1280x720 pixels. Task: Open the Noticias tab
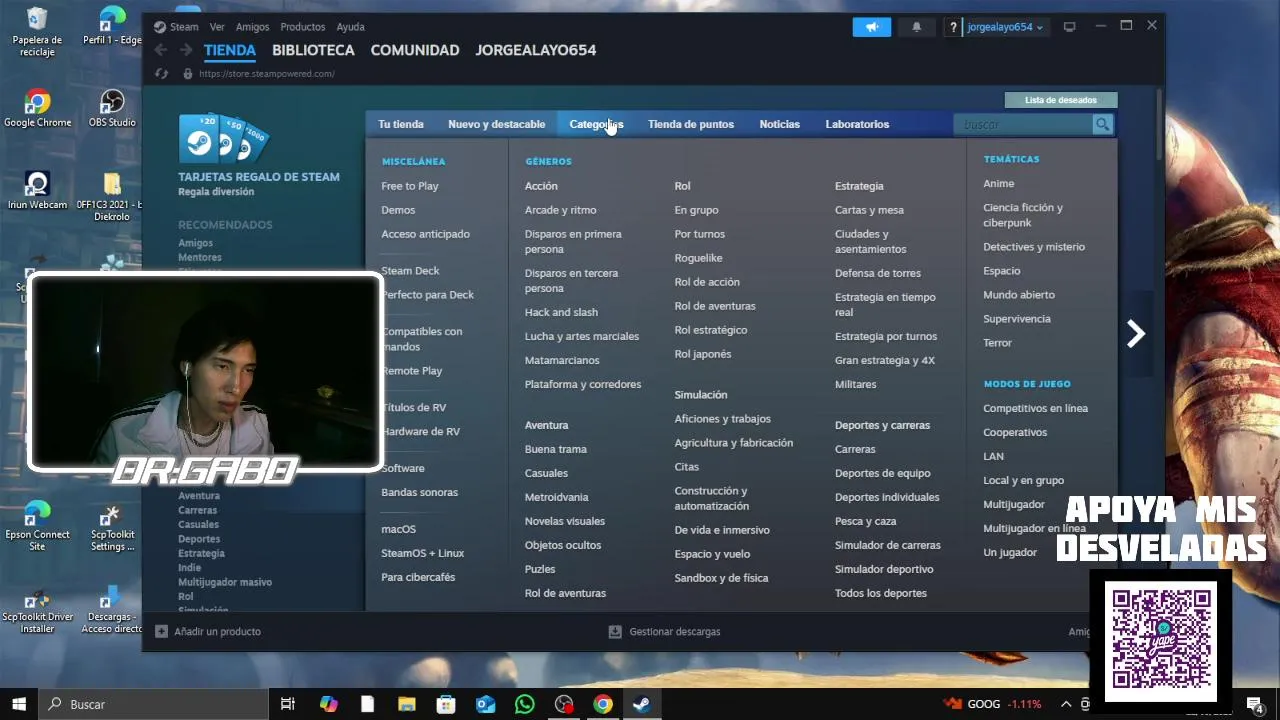(x=779, y=124)
